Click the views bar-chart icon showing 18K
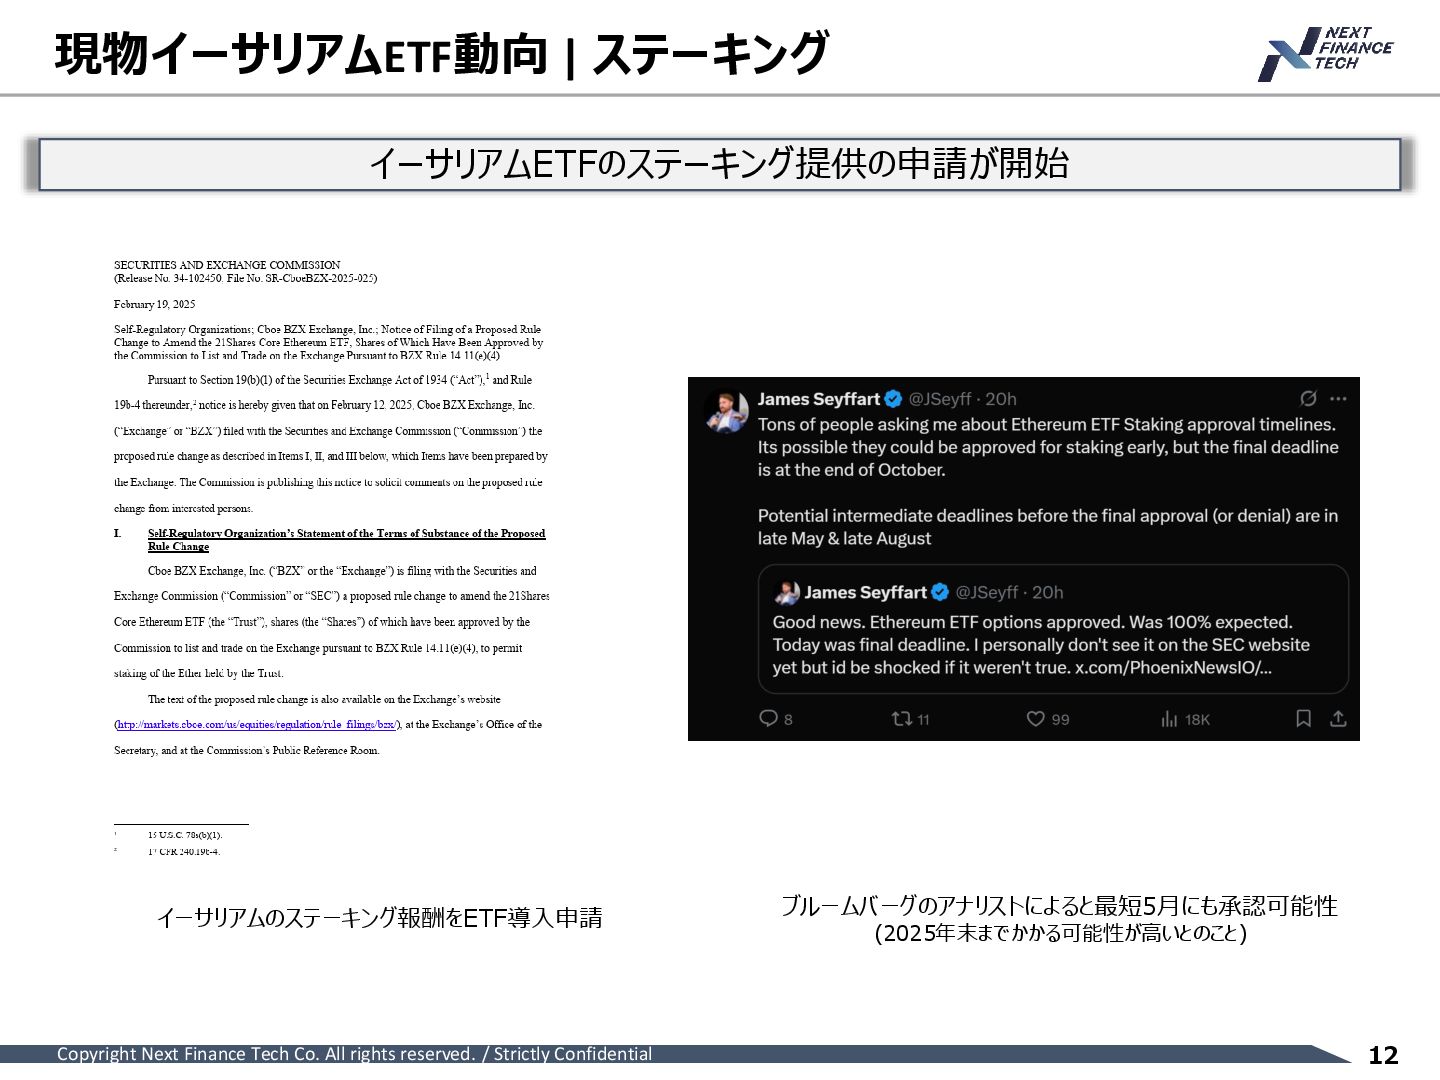Image resolution: width=1440 pixels, height=1080 pixels. point(1169,718)
